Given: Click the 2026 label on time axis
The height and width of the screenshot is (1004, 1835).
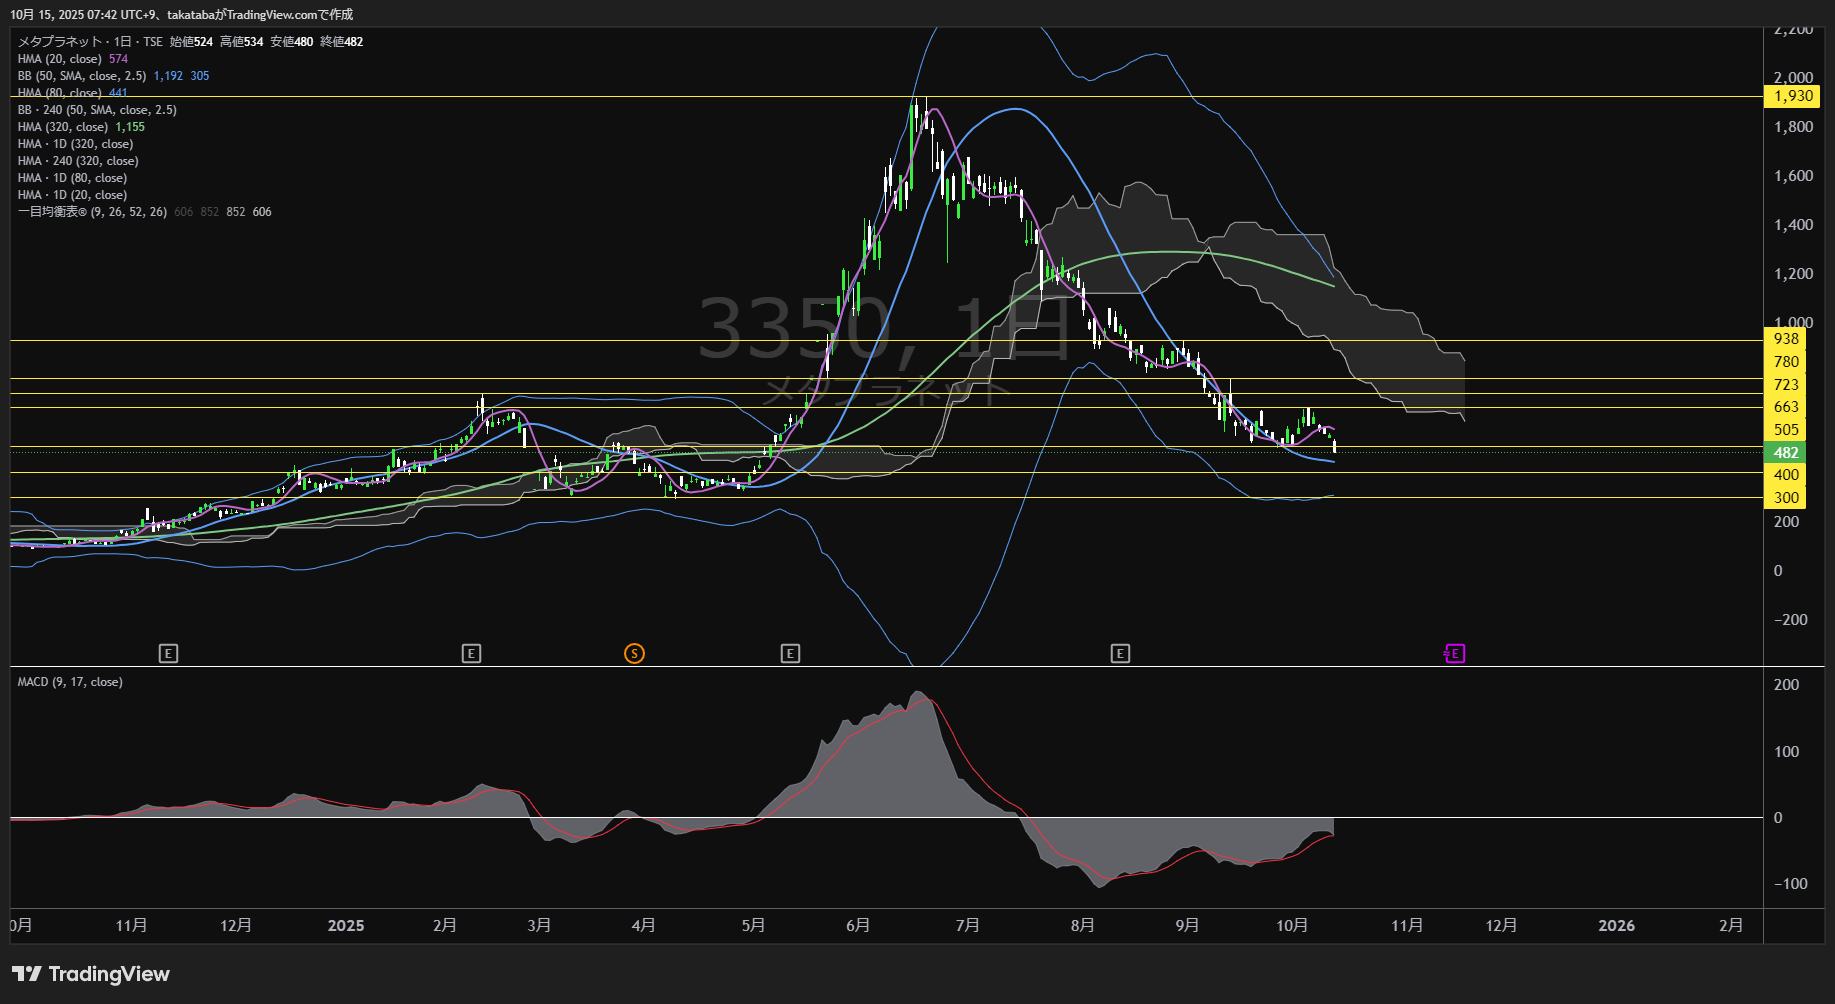Looking at the screenshot, I should pos(1616,926).
